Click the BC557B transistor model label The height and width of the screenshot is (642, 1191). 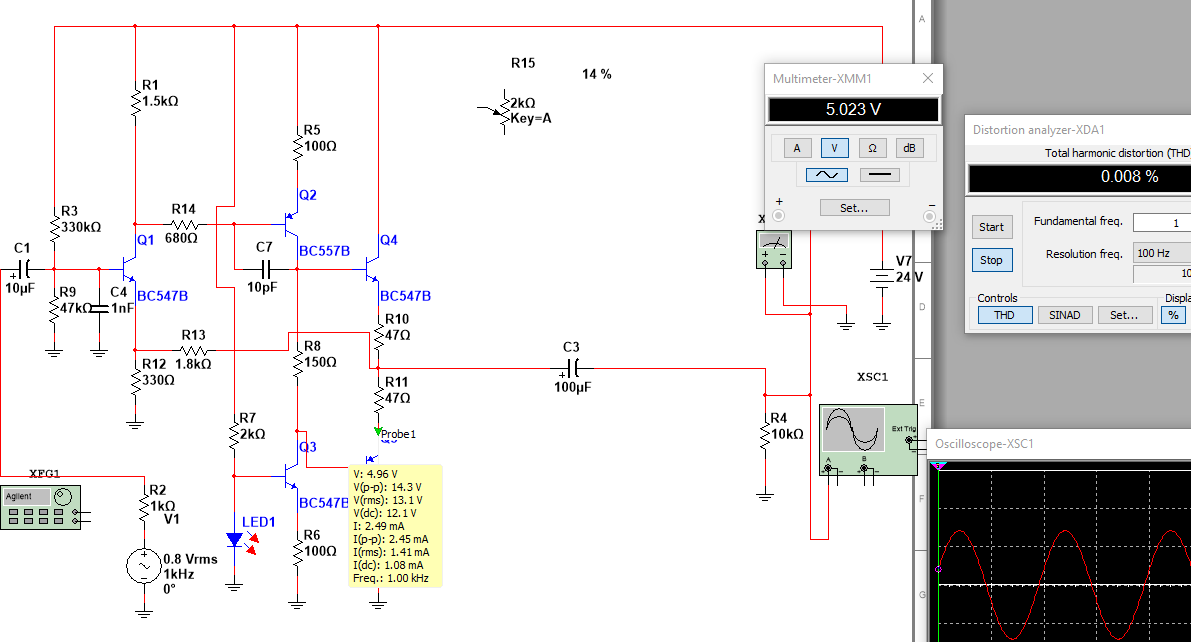pos(324,251)
